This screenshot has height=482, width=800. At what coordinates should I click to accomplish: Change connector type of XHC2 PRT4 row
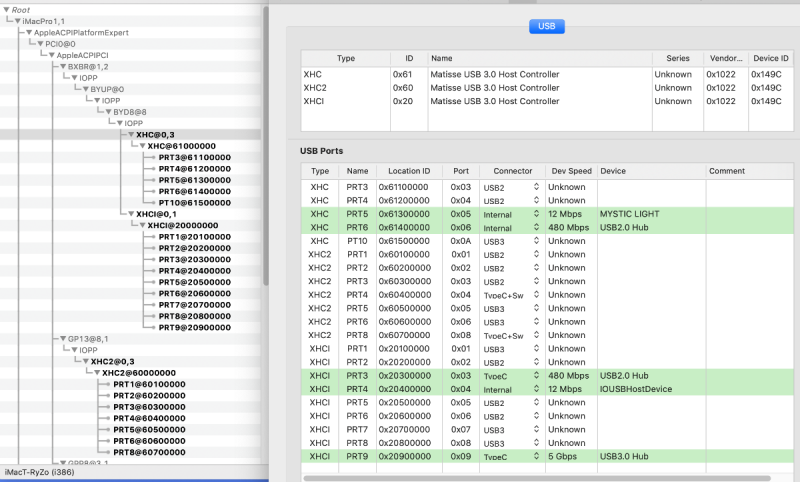[x=535, y=295]
